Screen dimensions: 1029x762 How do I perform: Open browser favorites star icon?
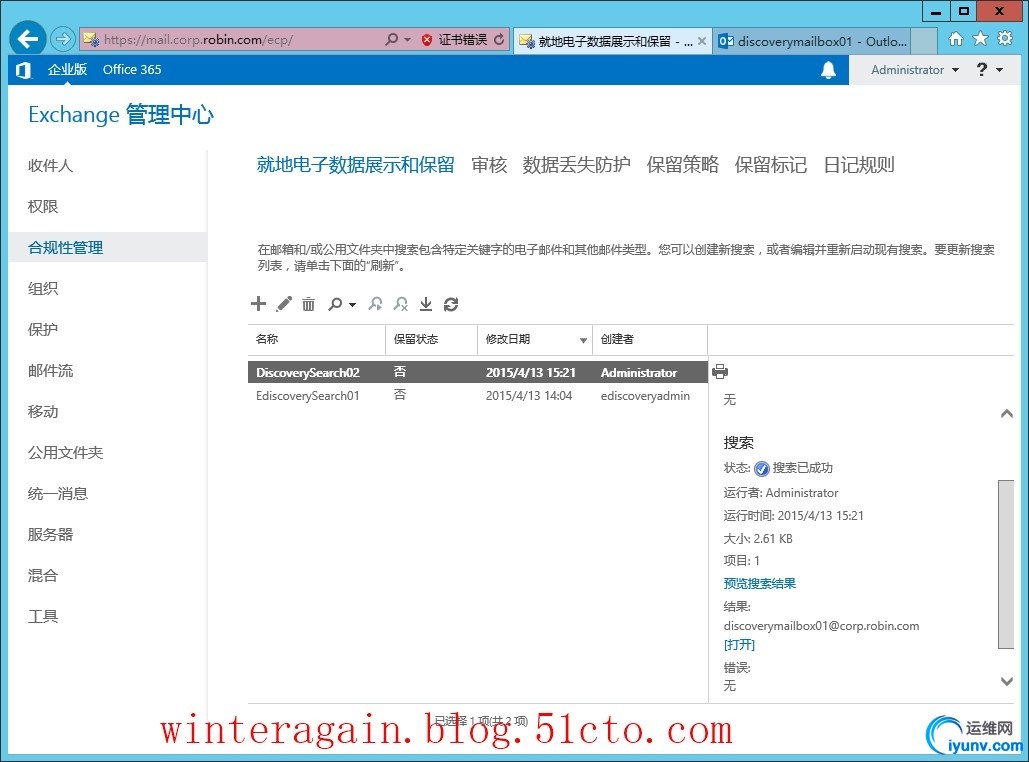(x=980, y=39)
